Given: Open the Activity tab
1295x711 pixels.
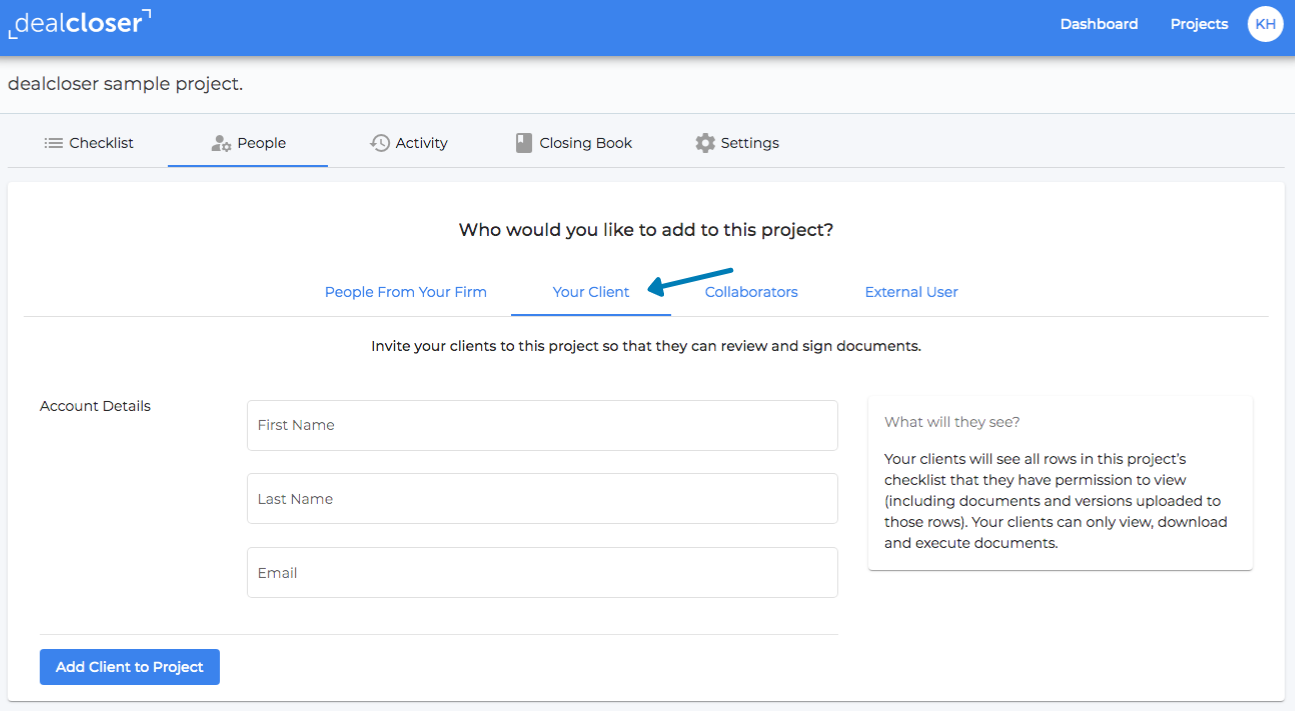Looking at the screenshot, I should pos(408,143).
